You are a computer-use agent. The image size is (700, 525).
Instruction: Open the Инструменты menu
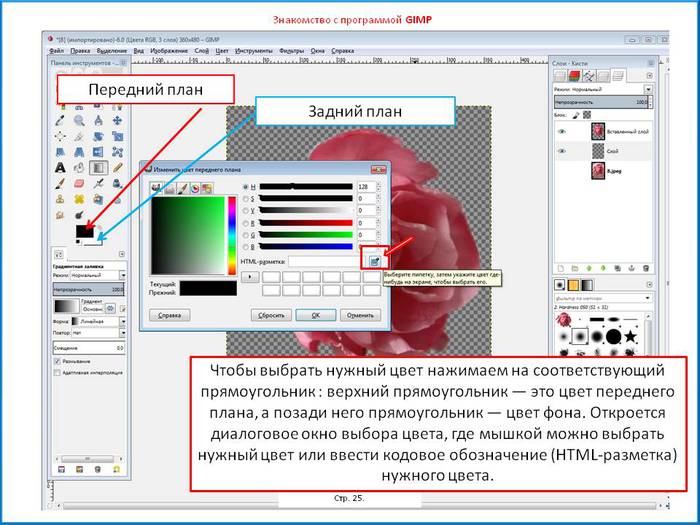[x=254, y=51]
